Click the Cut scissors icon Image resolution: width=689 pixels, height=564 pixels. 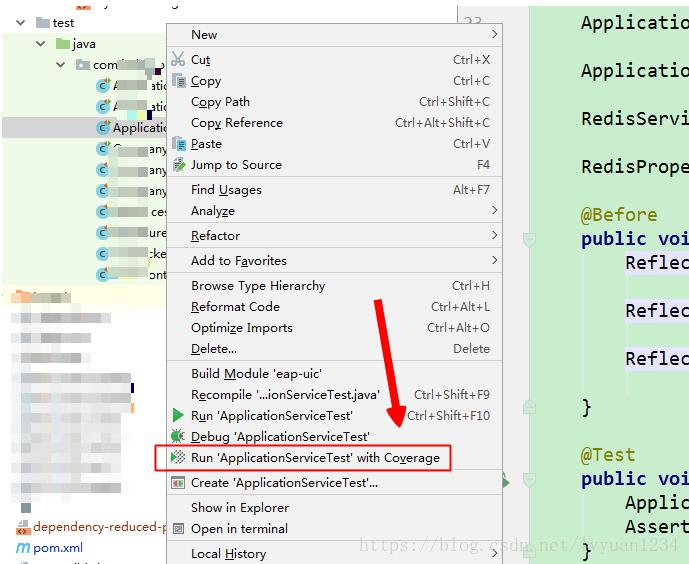[x=178, y=59]
